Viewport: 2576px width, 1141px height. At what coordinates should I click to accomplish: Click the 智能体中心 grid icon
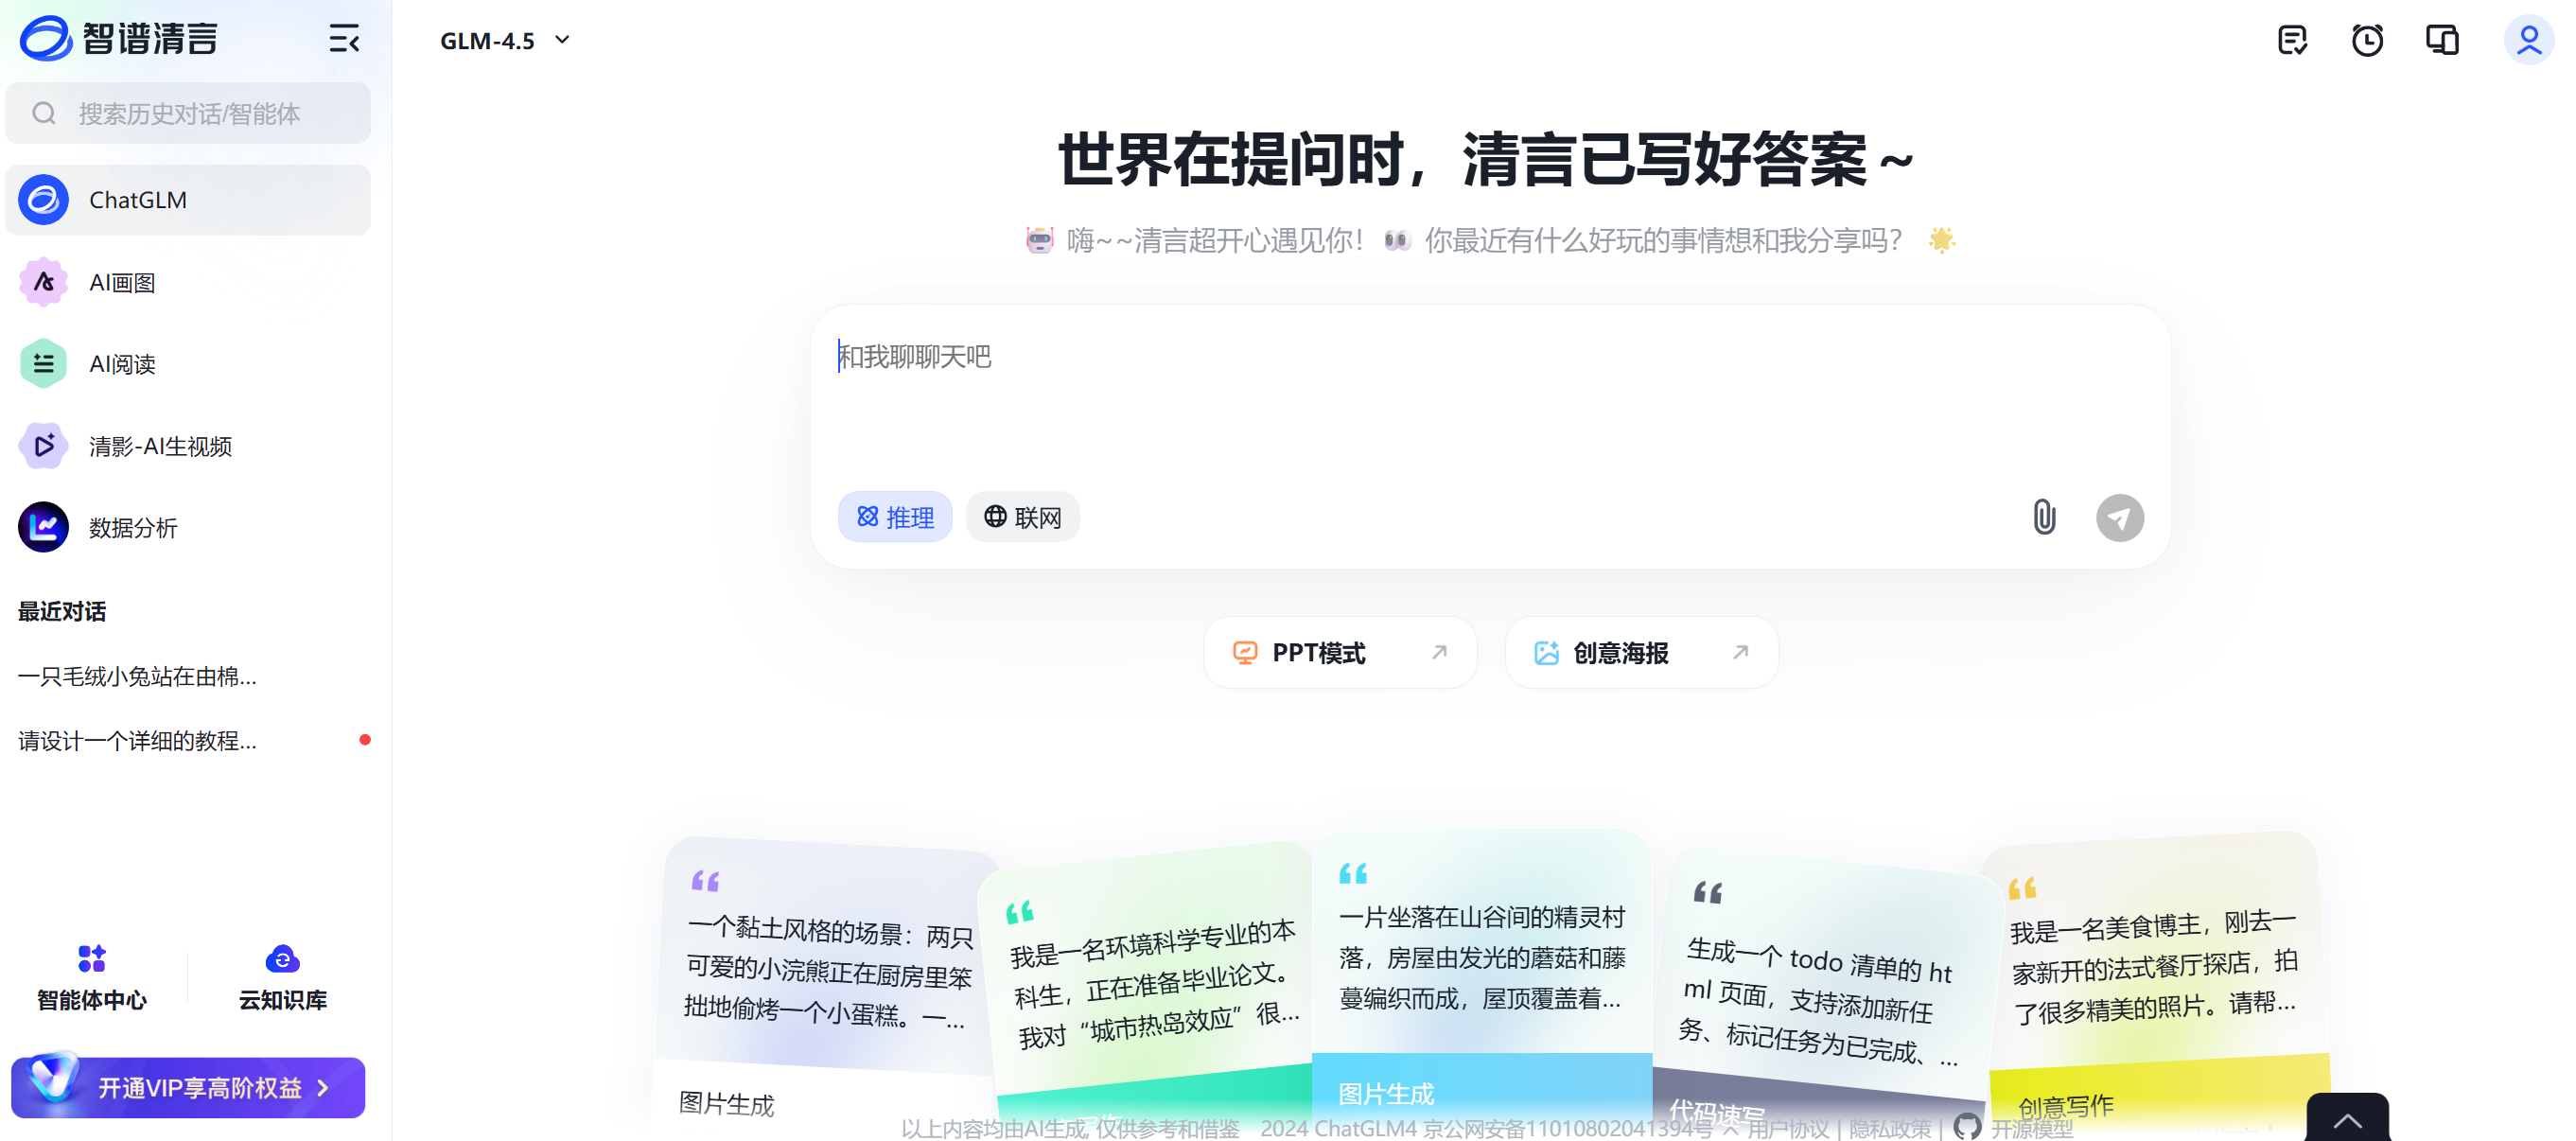point(92,959)
